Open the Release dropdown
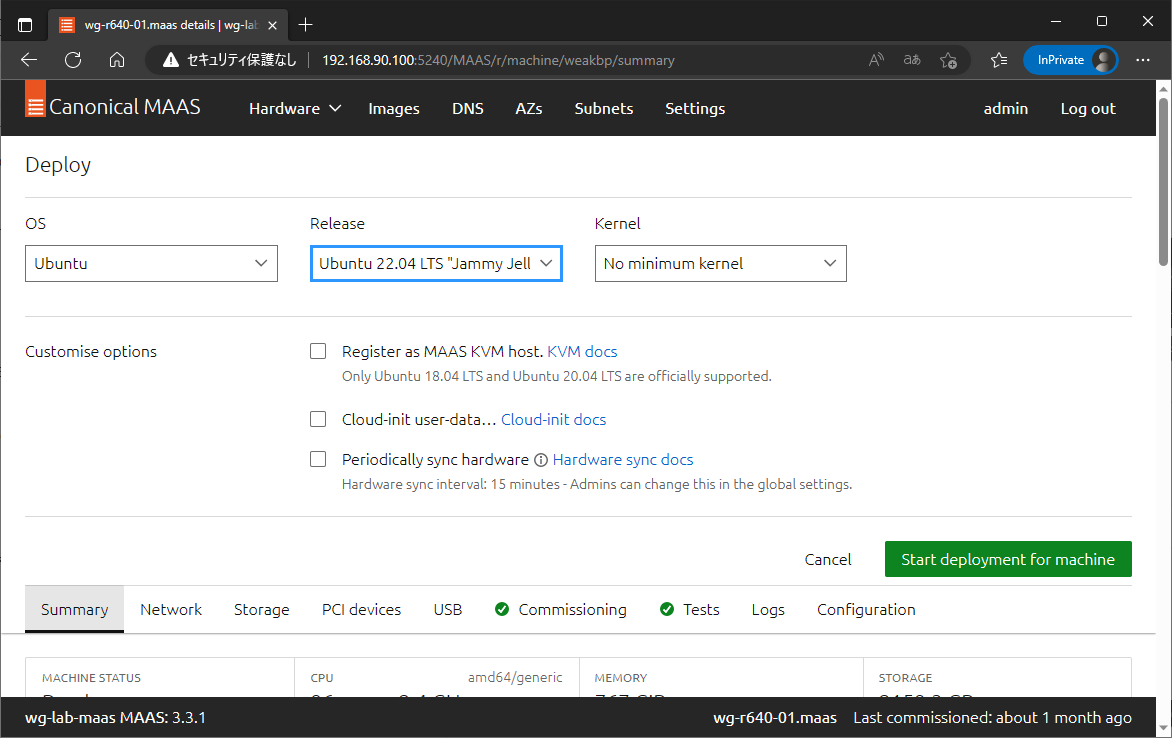The height and width of the screenshot is (738, 1172). click(x=436, y=263)
